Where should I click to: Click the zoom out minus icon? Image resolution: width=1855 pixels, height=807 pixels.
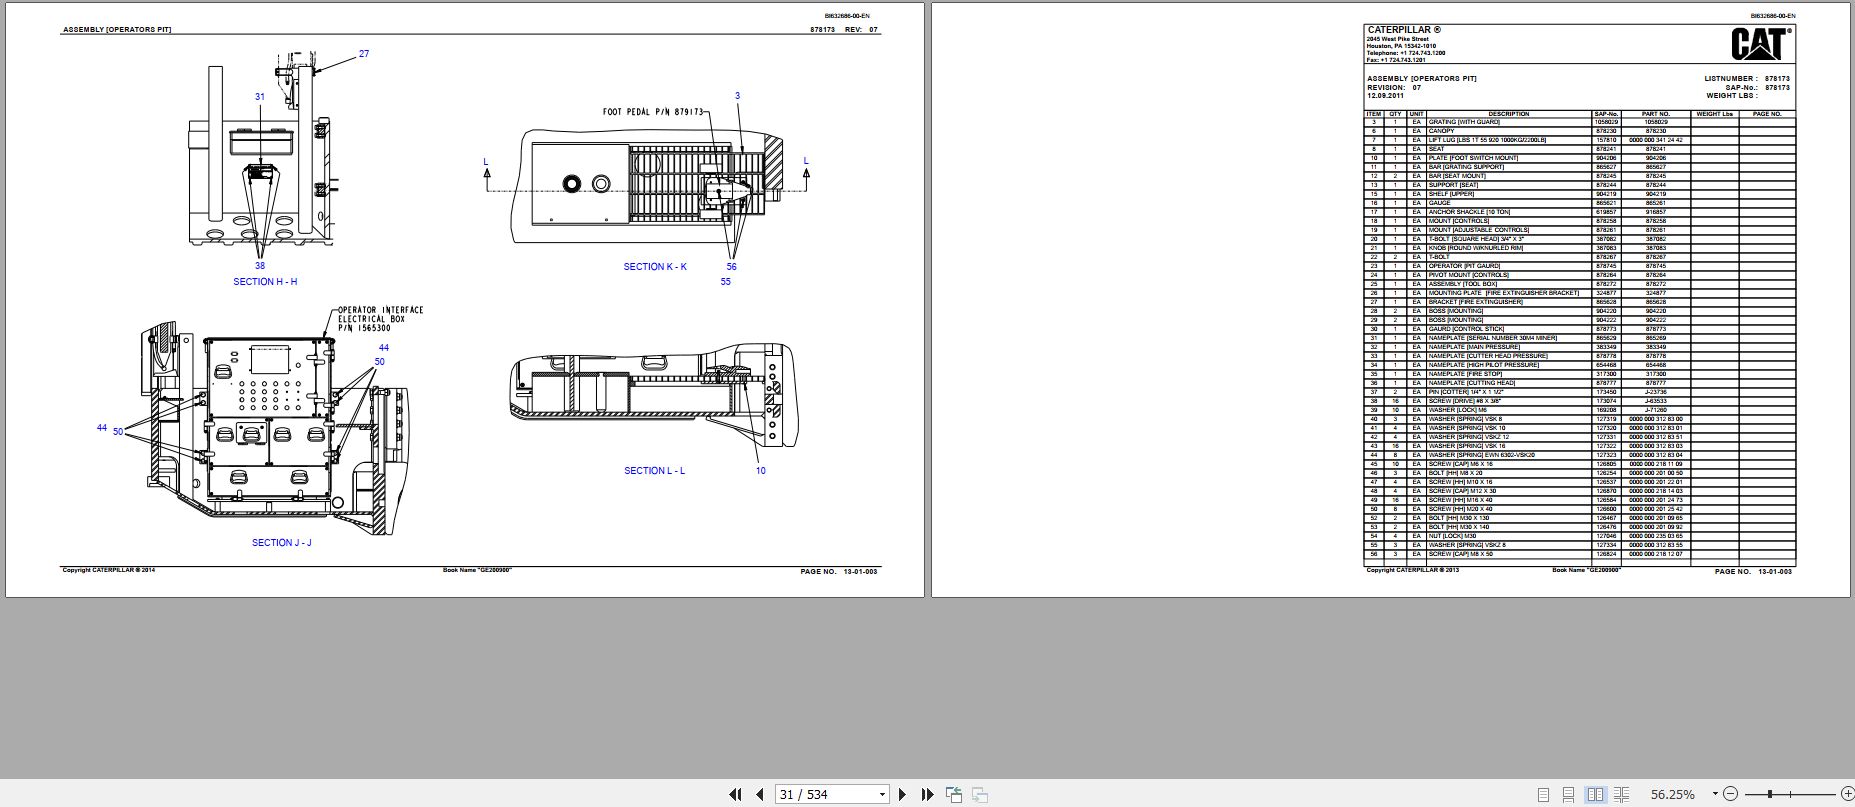[x=1731, y=794]
